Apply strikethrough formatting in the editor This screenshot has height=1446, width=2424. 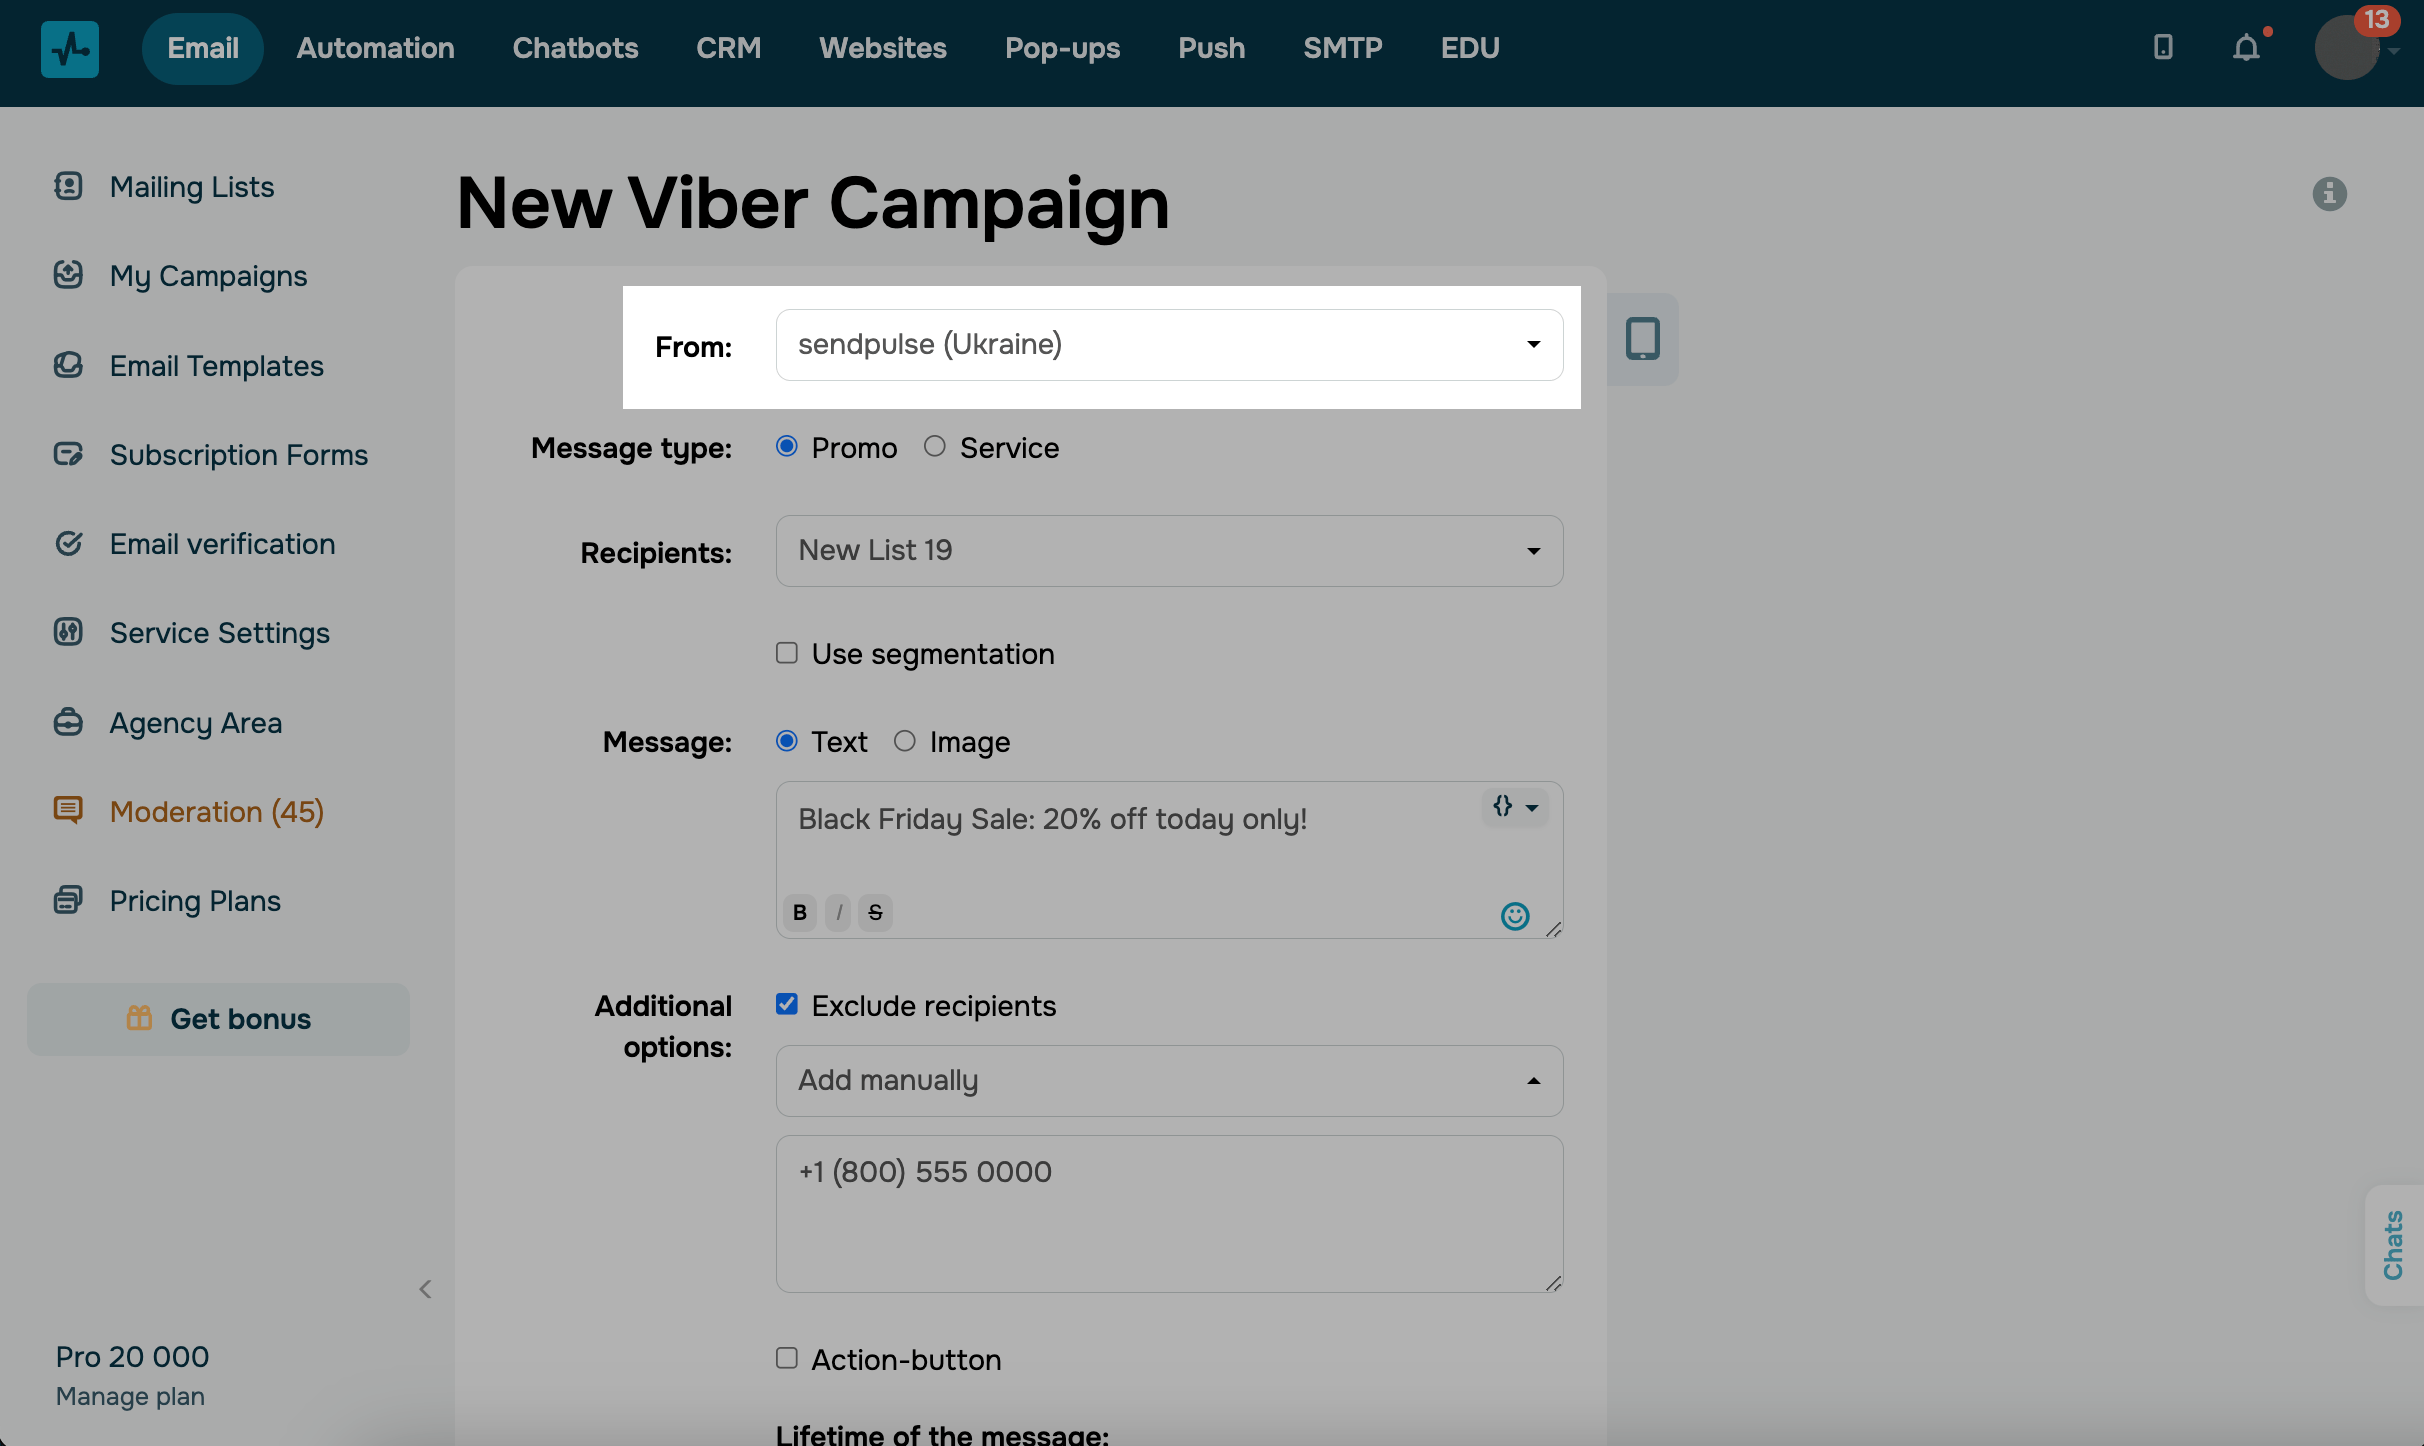[x=875, y=912]
